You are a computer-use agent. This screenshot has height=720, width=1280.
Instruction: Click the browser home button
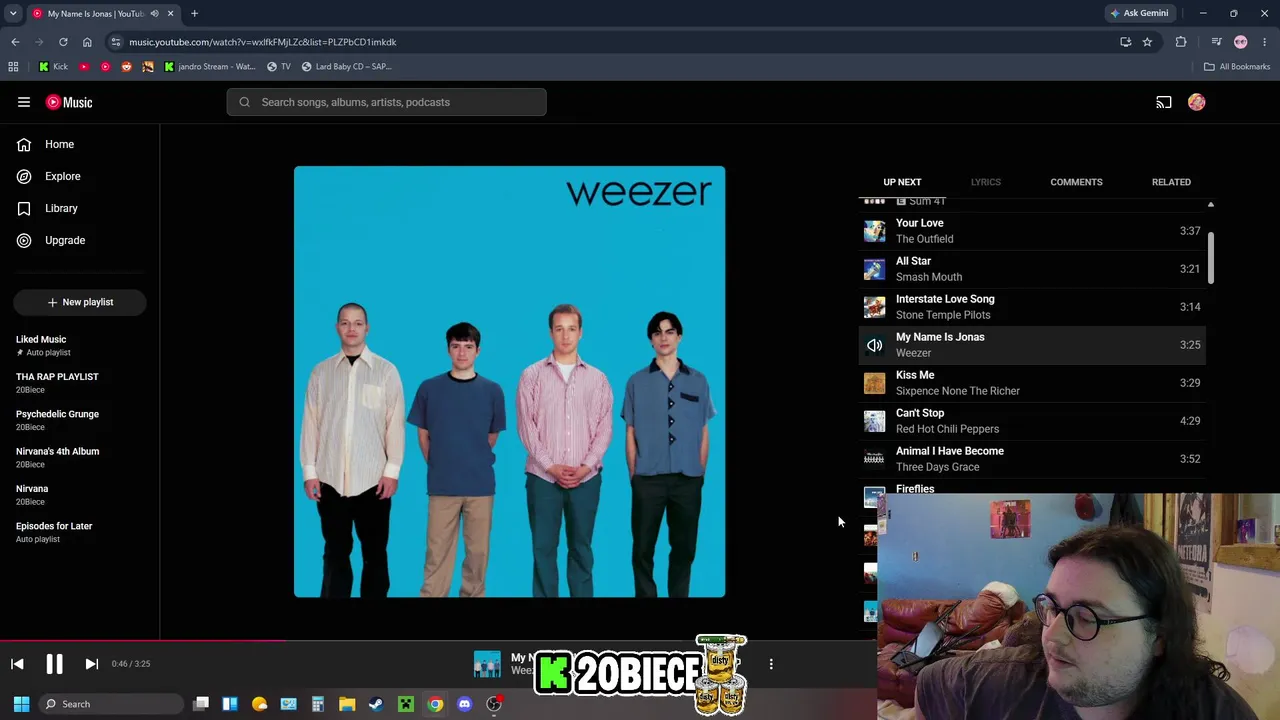87,42
